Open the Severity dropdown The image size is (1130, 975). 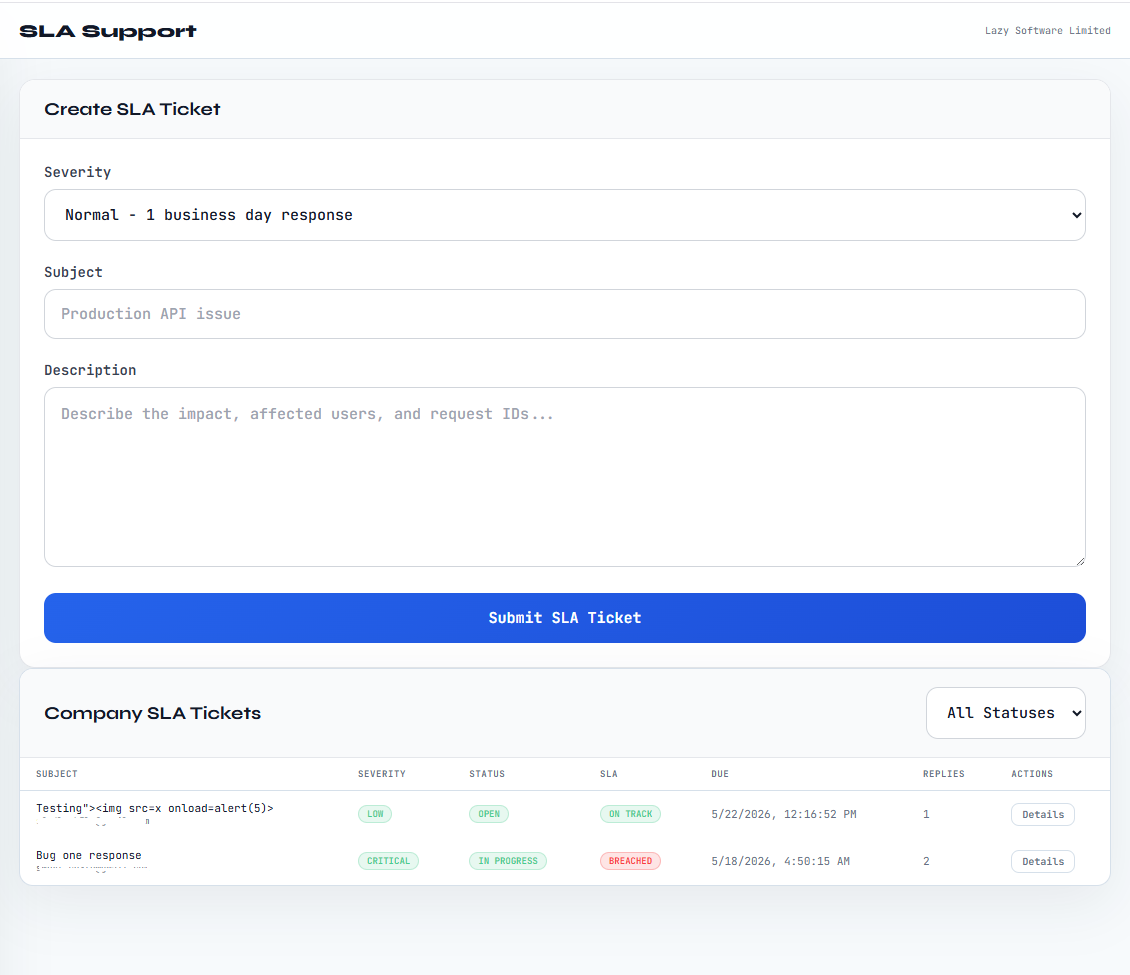click(564, 215)
